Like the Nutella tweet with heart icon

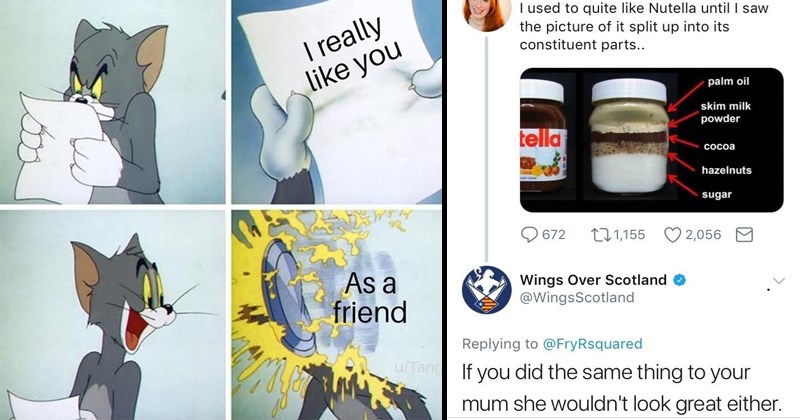[x=672, y=235]
